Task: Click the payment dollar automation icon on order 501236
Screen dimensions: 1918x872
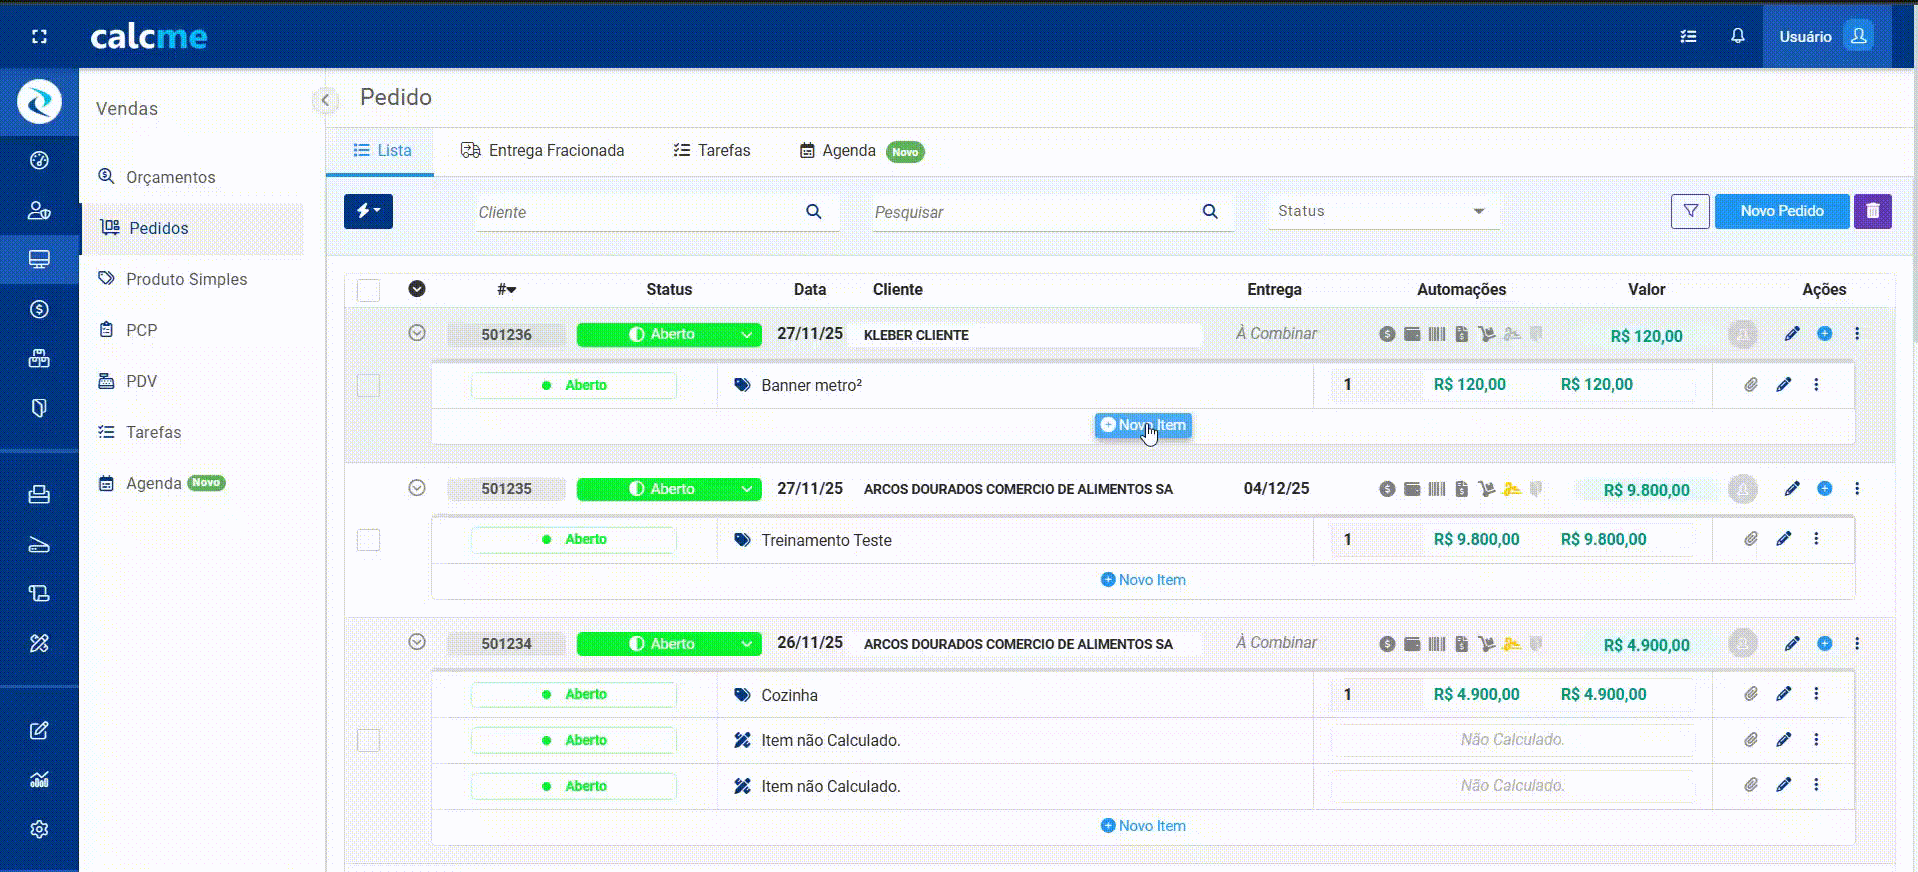Action: click(x=1387, y=334)
